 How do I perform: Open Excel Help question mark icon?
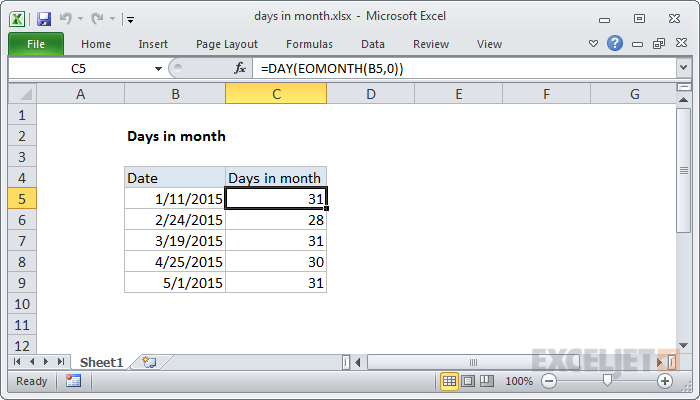pyautogui.click(x=615, y=44)
